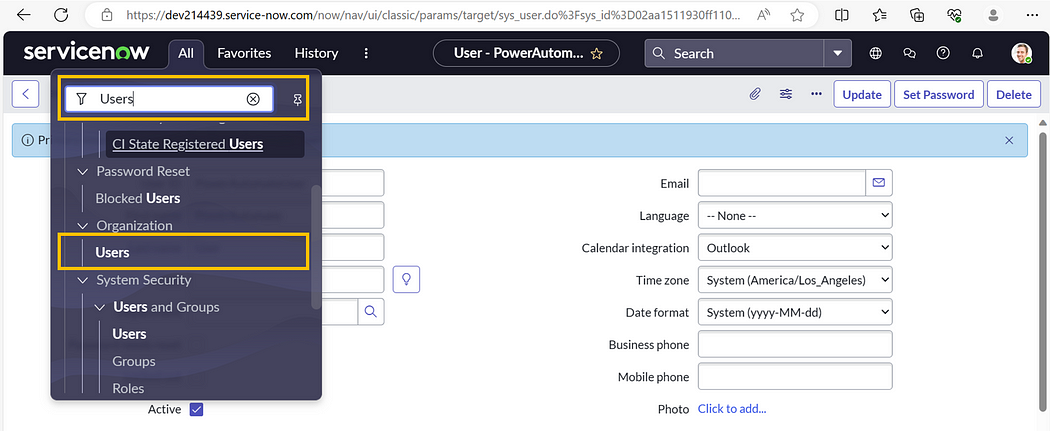1050x431 pixels.
Task: Open the global search options dropdown arrow
Action: click(x=837, y=54)
